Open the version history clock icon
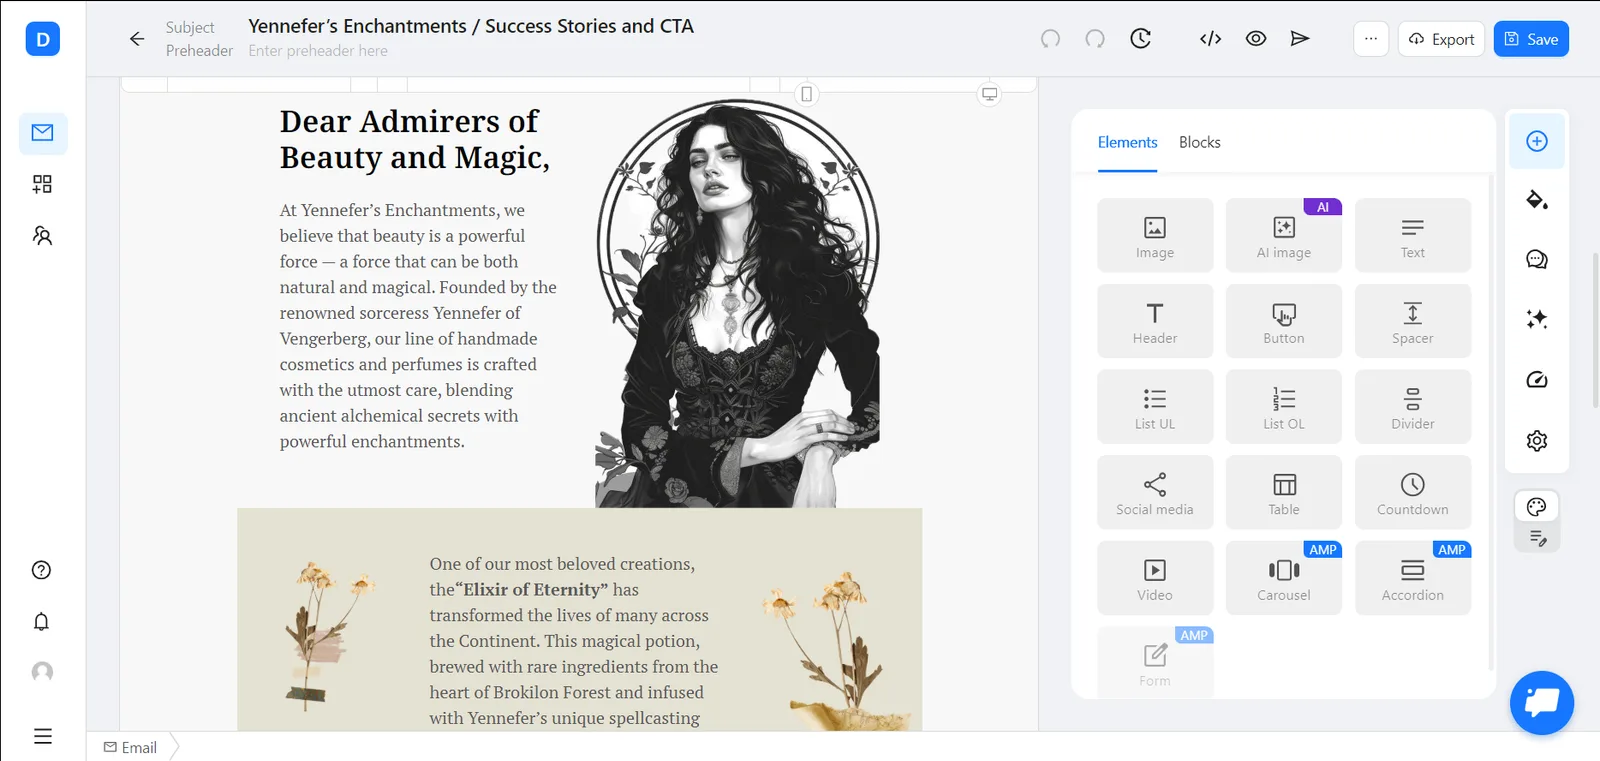Viewport: 1600px width, 761px height. pyautogui.click(x=1141, y=39)
